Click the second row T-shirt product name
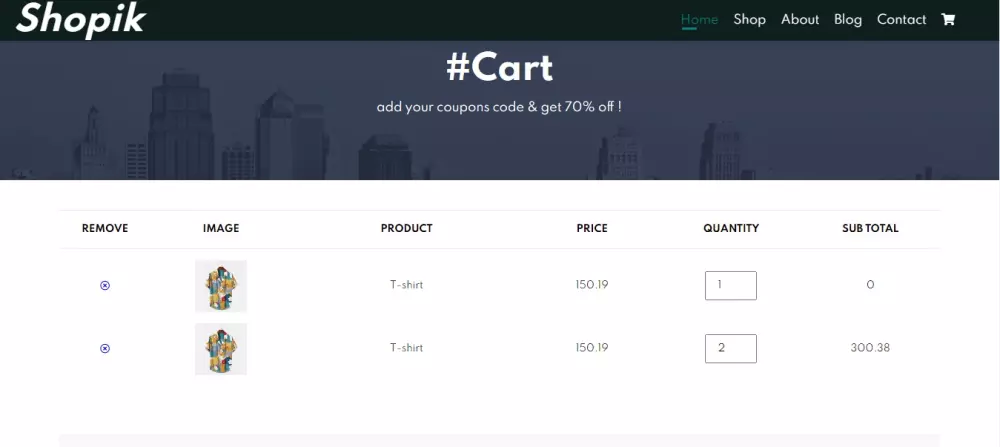 pyautogui.click(x=406, y=348)
